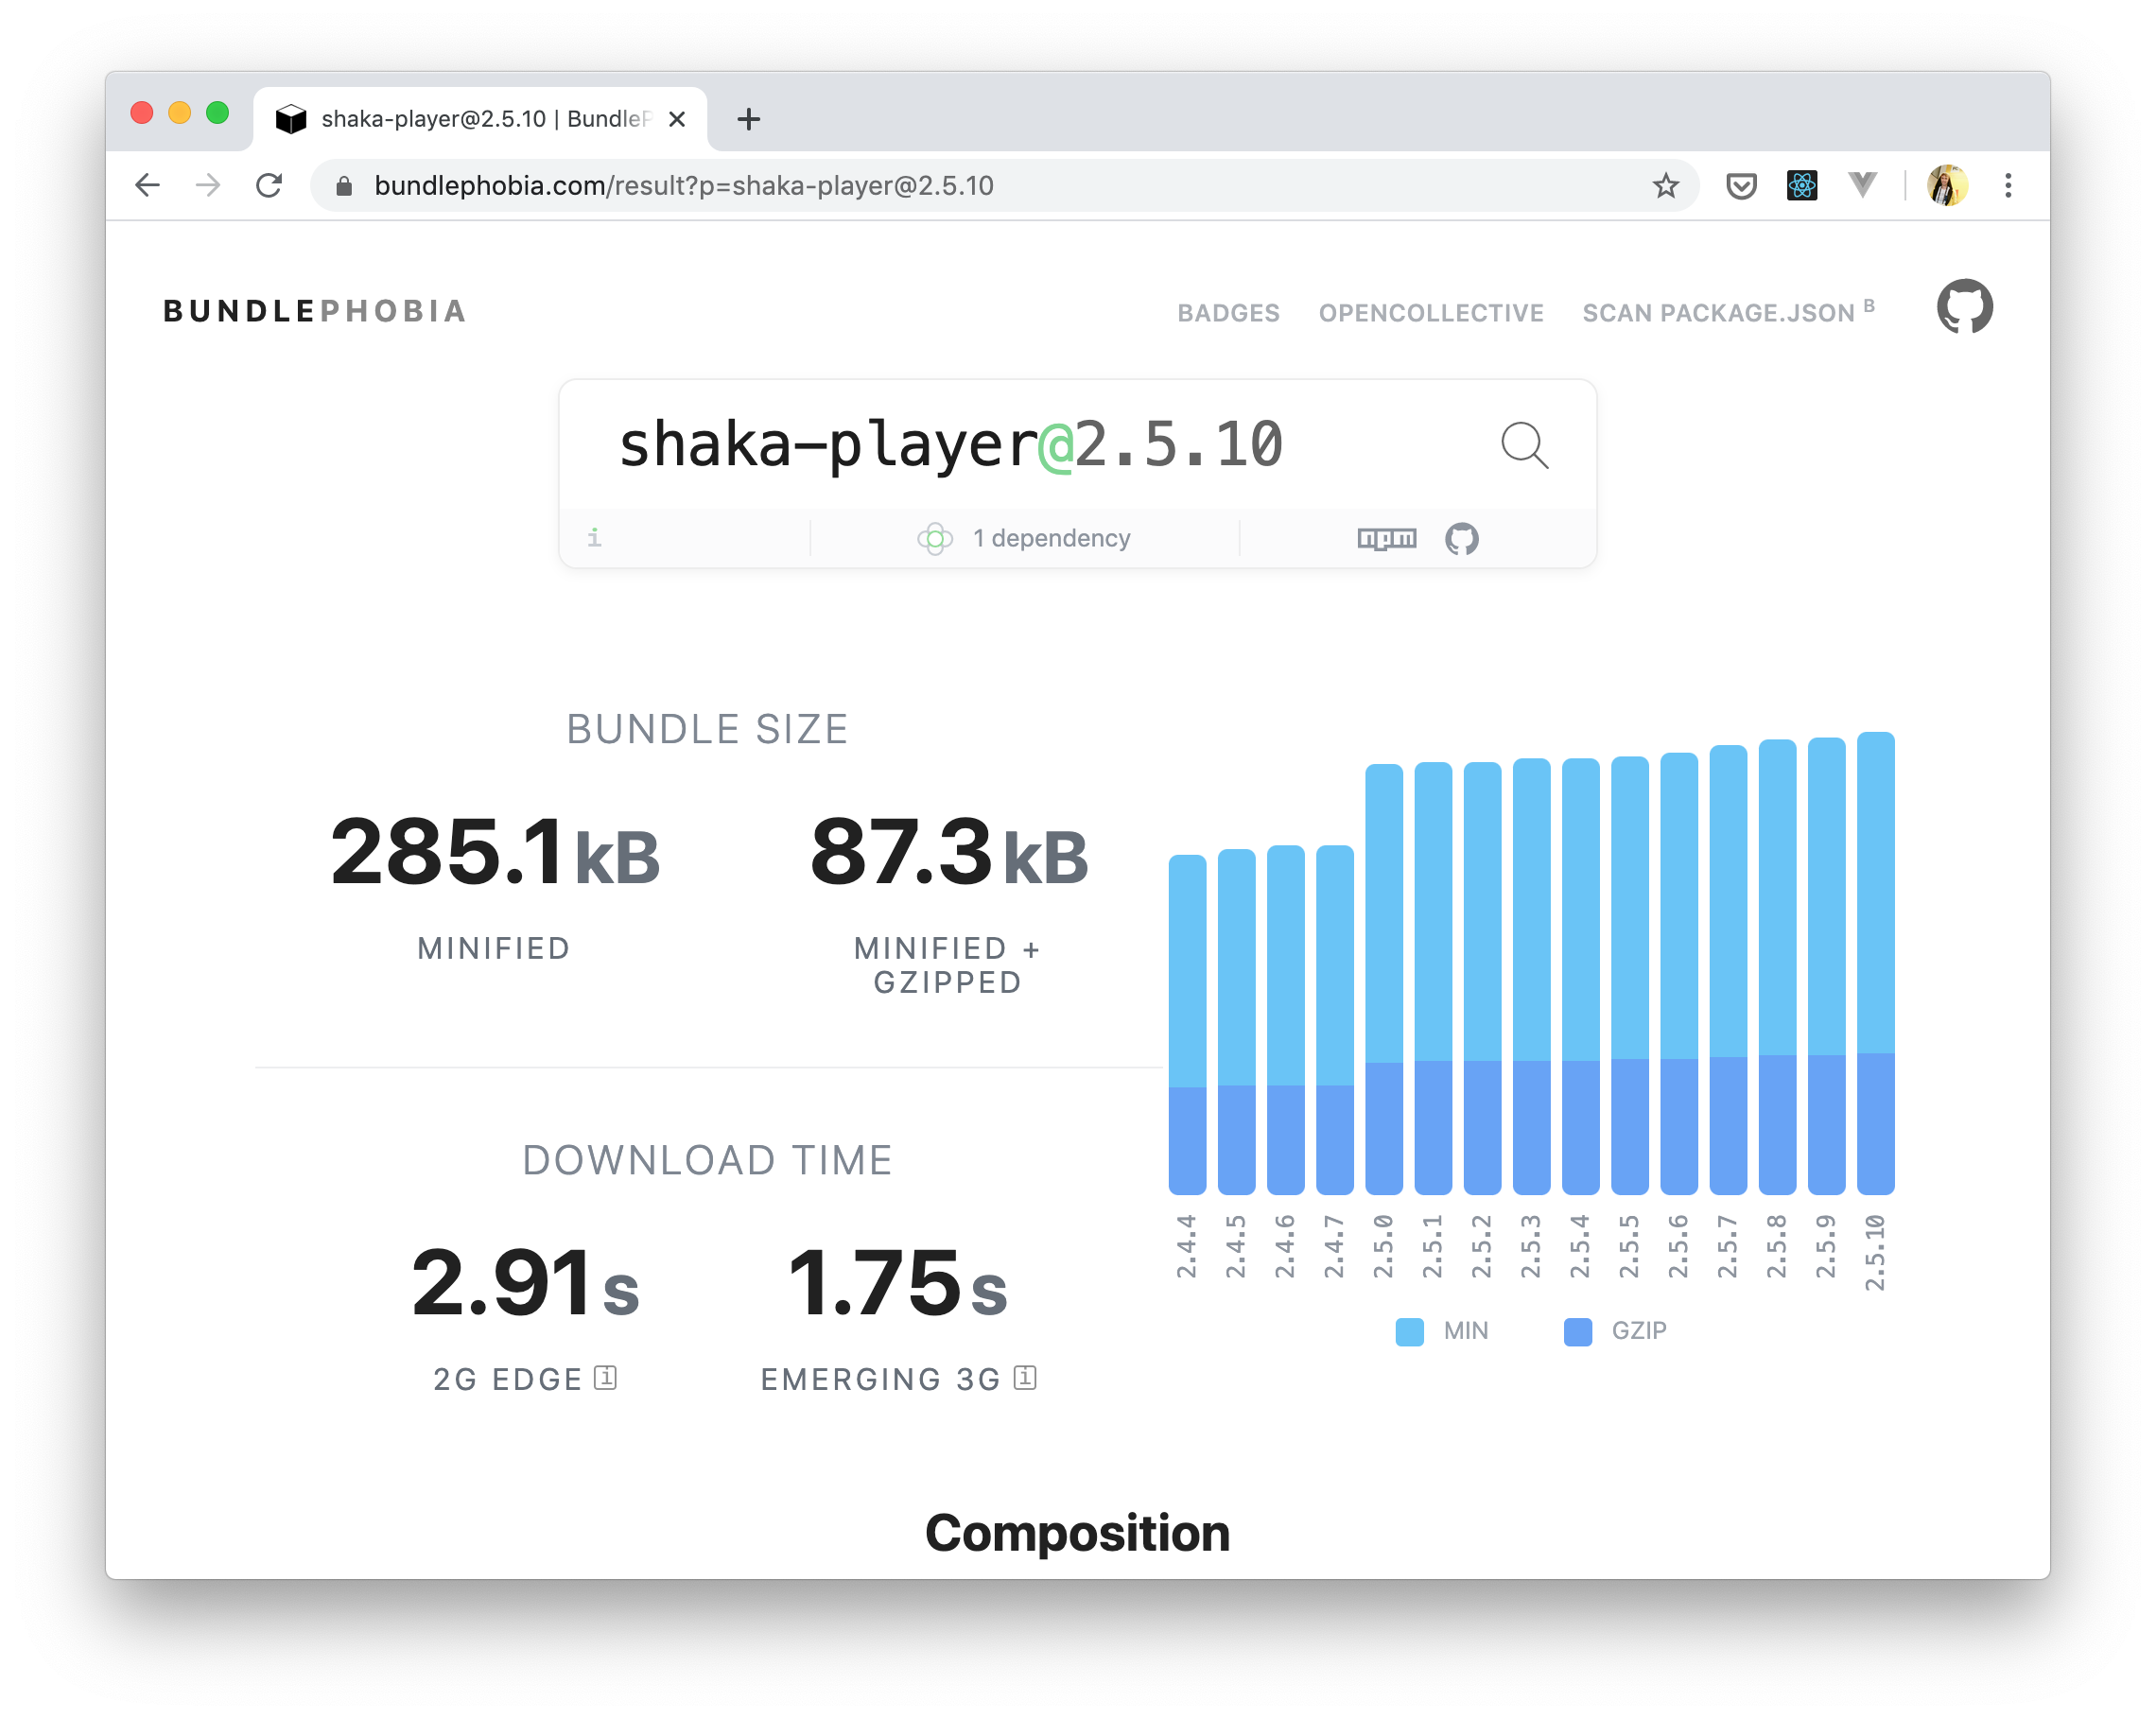The image size is (2156, 1719).
Task: Open the Pocket extension icon
Action: point(1741,185)
